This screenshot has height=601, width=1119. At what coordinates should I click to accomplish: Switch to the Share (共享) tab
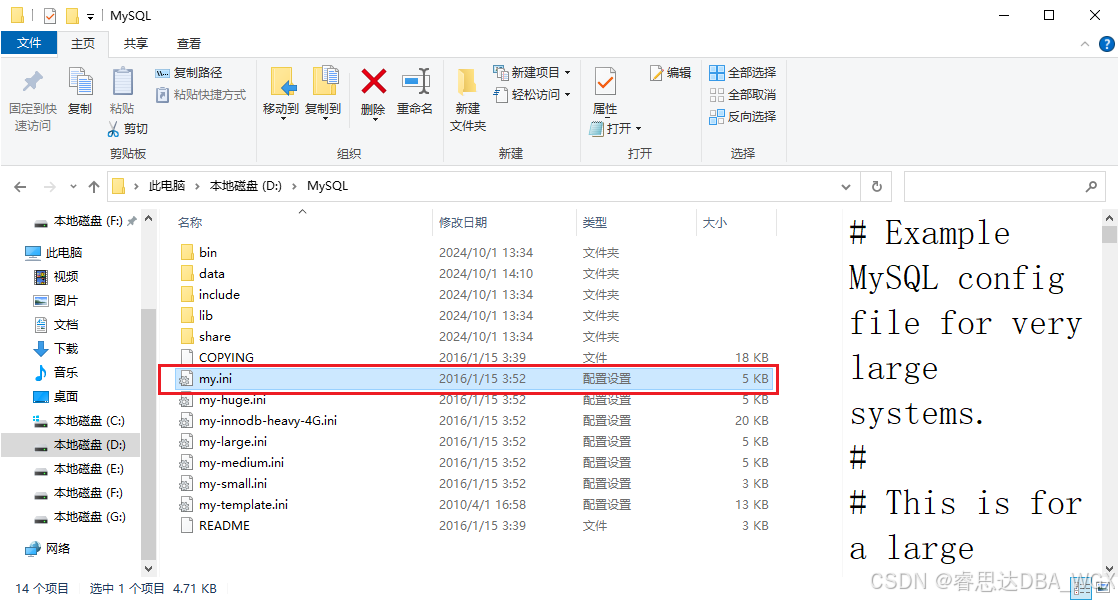tap(136, 44)
